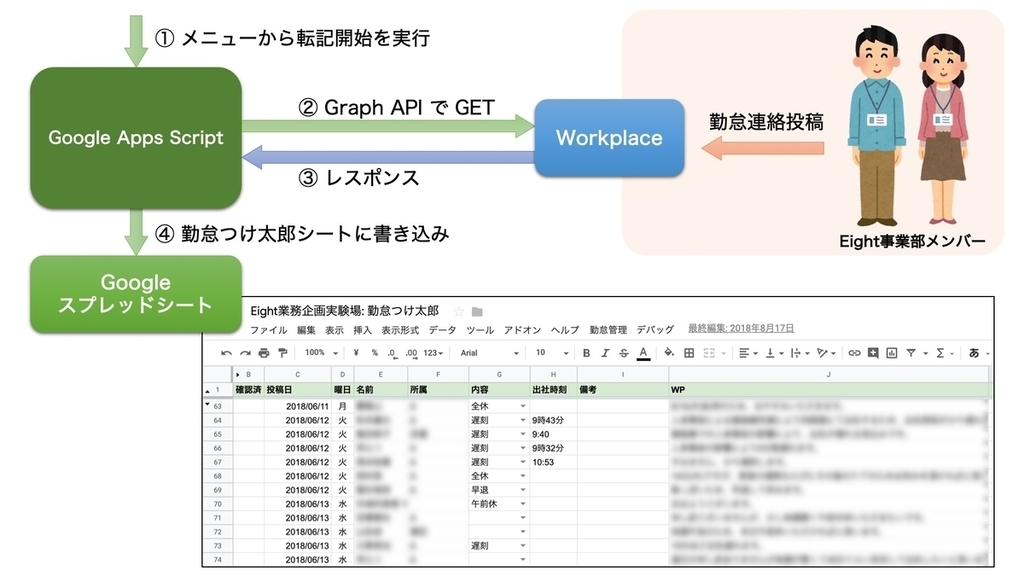Screen dimensions: 1024x576
Task: Open the 内容 dropdown in row 63 (全休)
Action: pyautogui.click(x=523, y=406)
